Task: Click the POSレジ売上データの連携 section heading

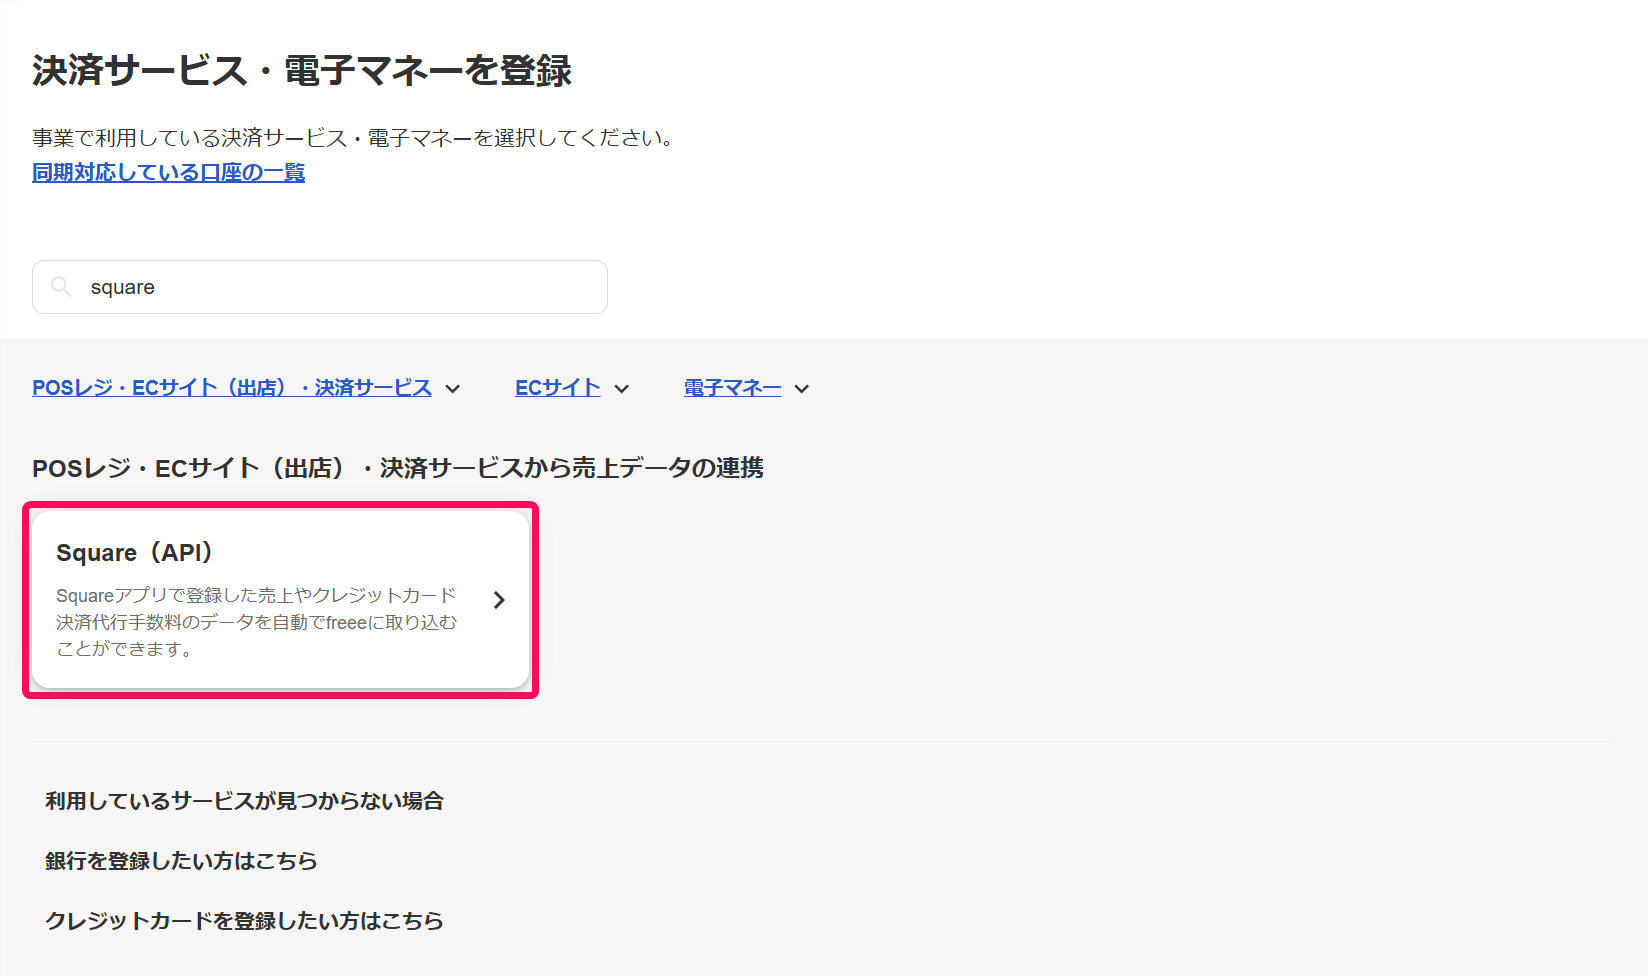Action: coord(398,468)
